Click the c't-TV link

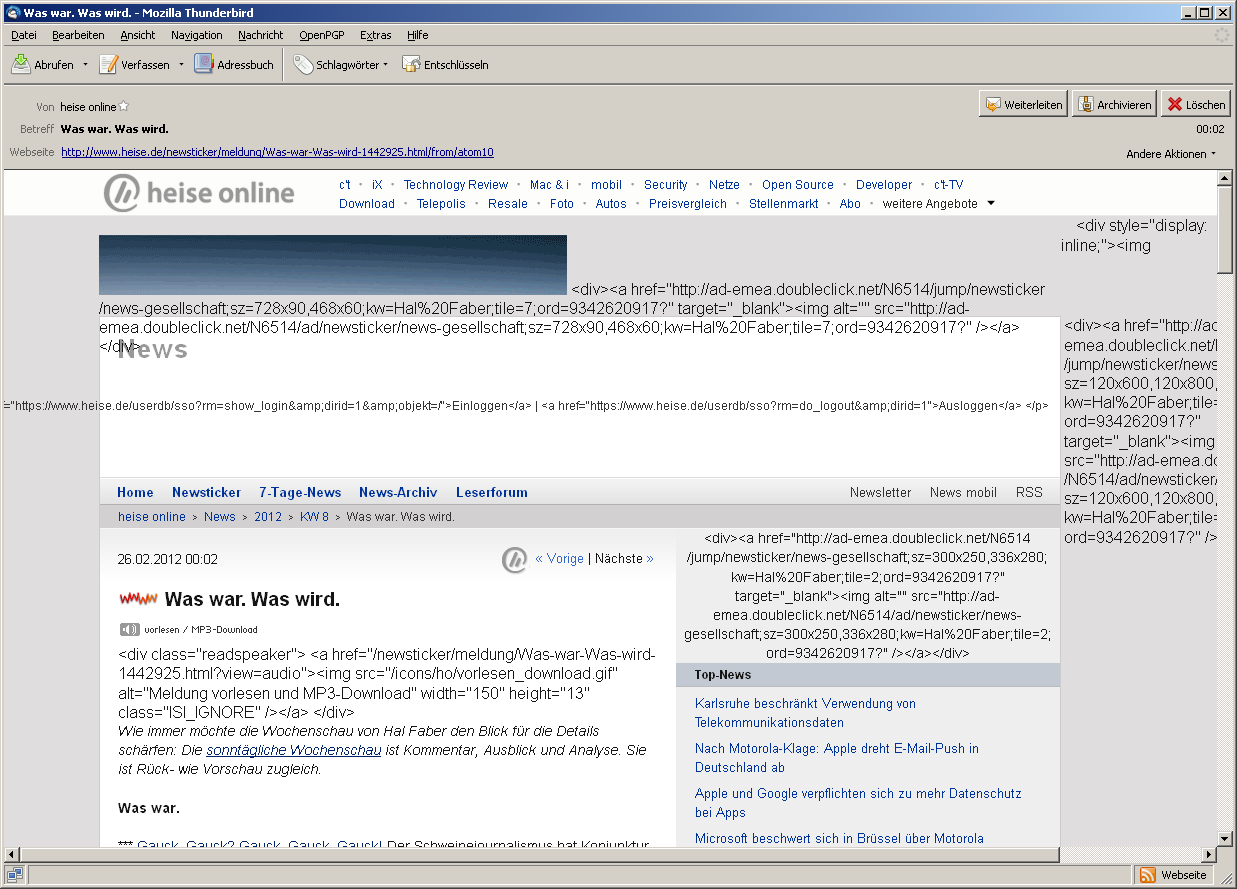pyautogui.click(x=949, y=184)
